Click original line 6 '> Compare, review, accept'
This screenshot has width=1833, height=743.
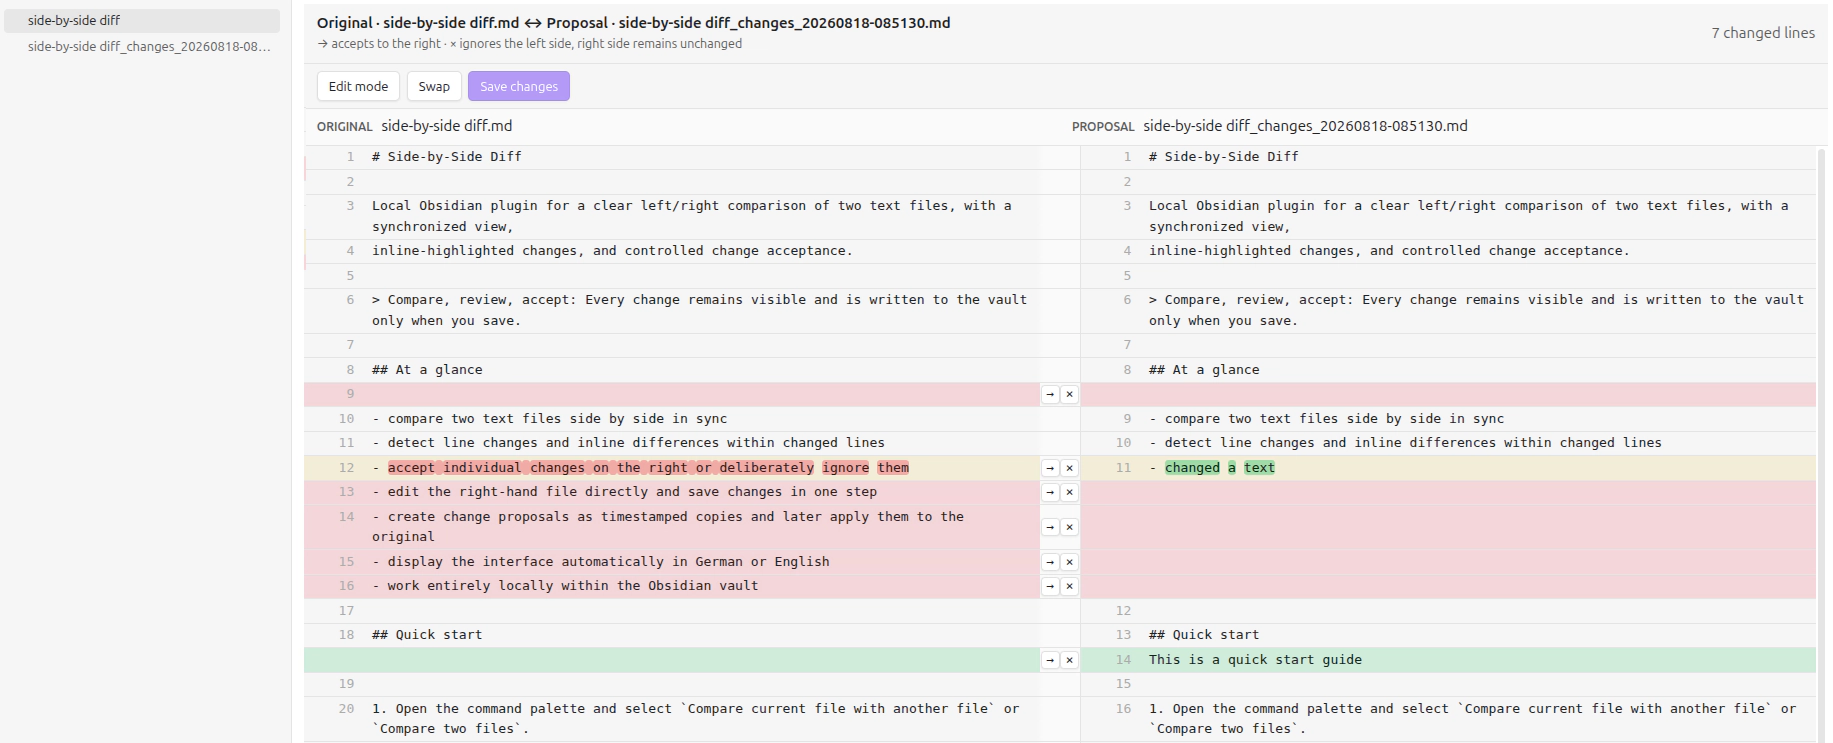tap(699, 310)
